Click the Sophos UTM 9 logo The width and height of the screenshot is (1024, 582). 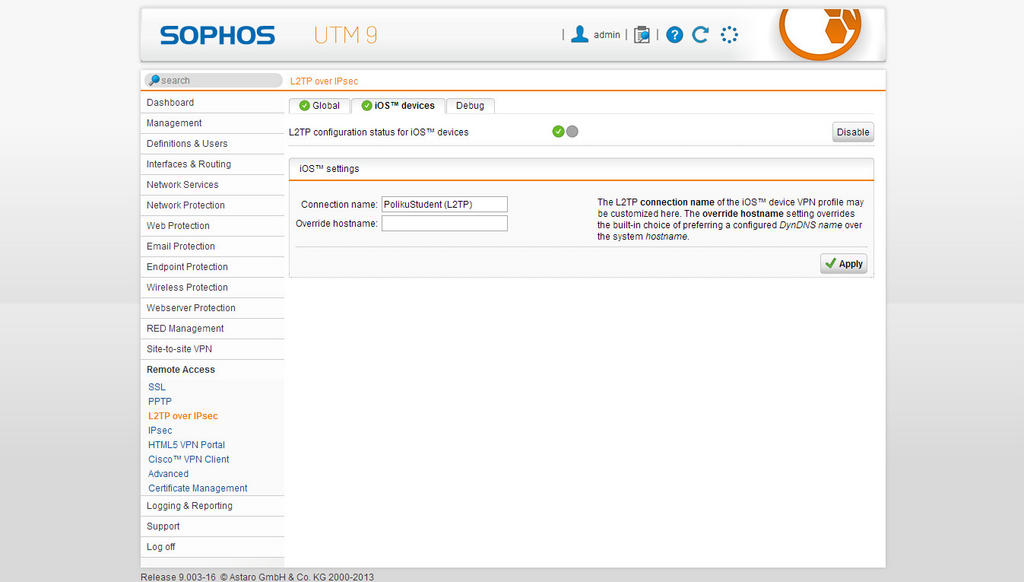point(269,35)
